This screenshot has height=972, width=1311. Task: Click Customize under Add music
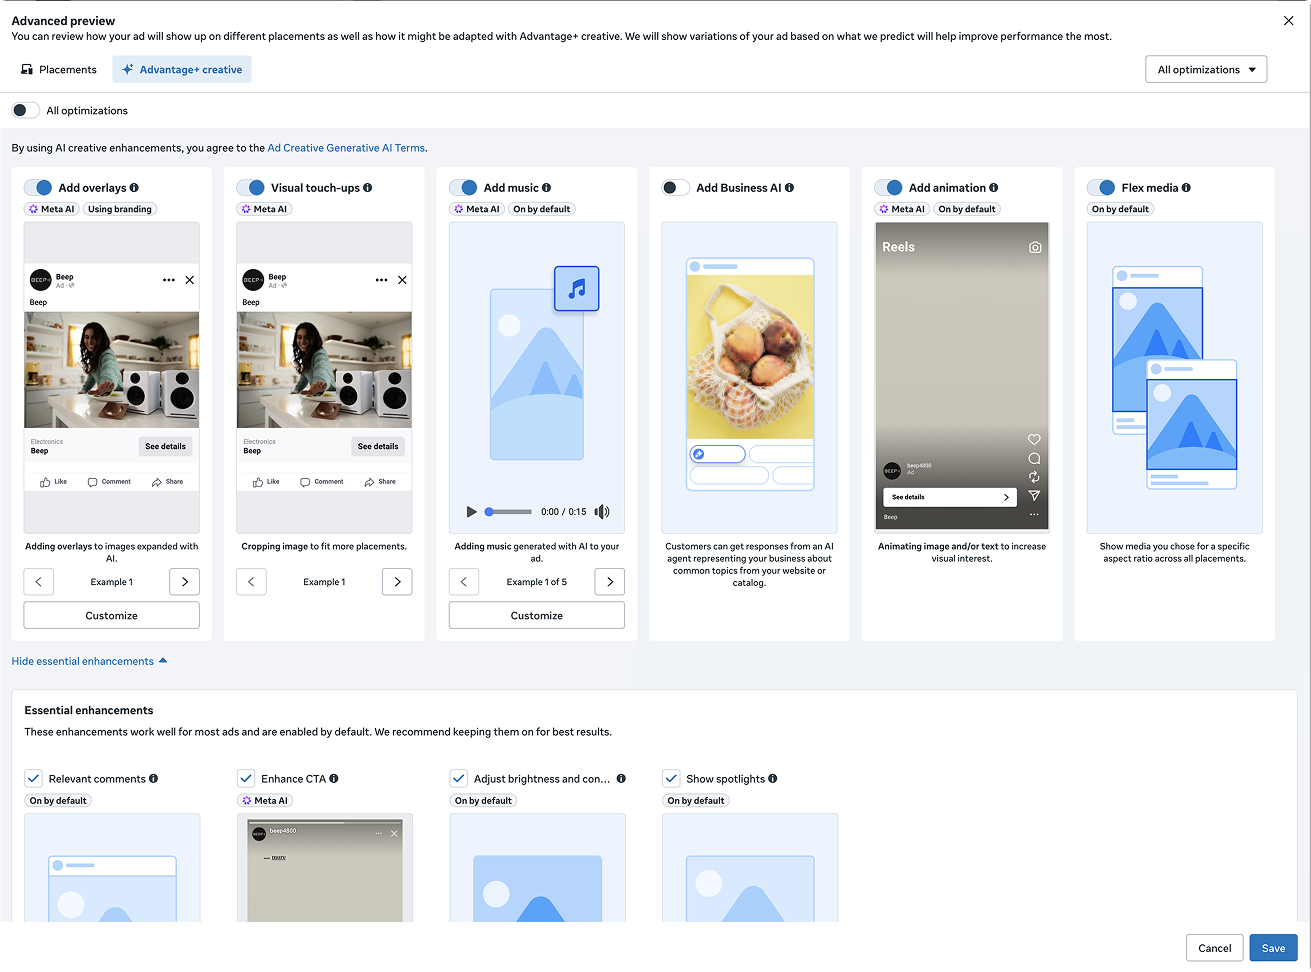537,616
